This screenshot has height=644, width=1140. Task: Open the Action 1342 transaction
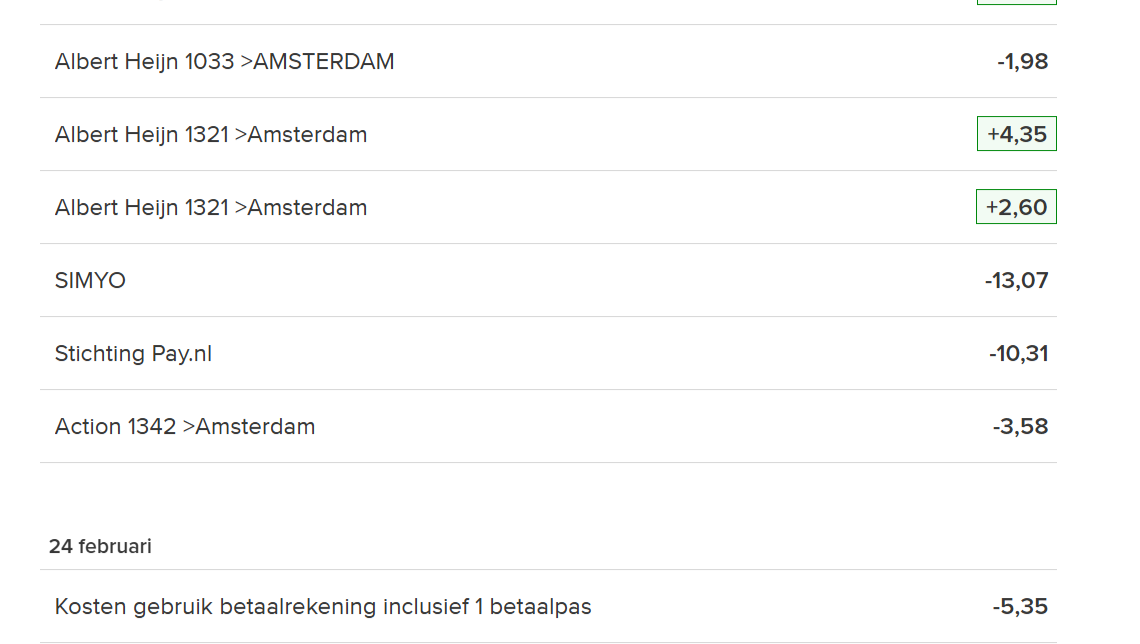[185, 427]
